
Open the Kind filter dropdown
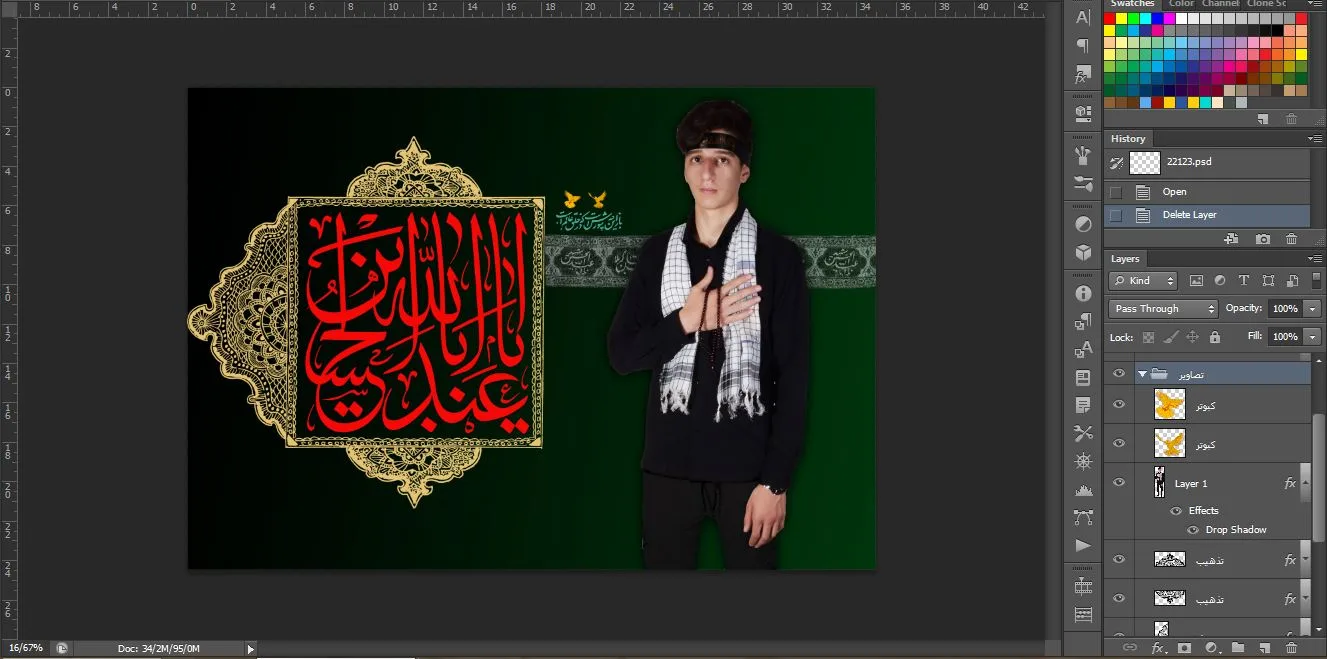(x=1143, y=281)
